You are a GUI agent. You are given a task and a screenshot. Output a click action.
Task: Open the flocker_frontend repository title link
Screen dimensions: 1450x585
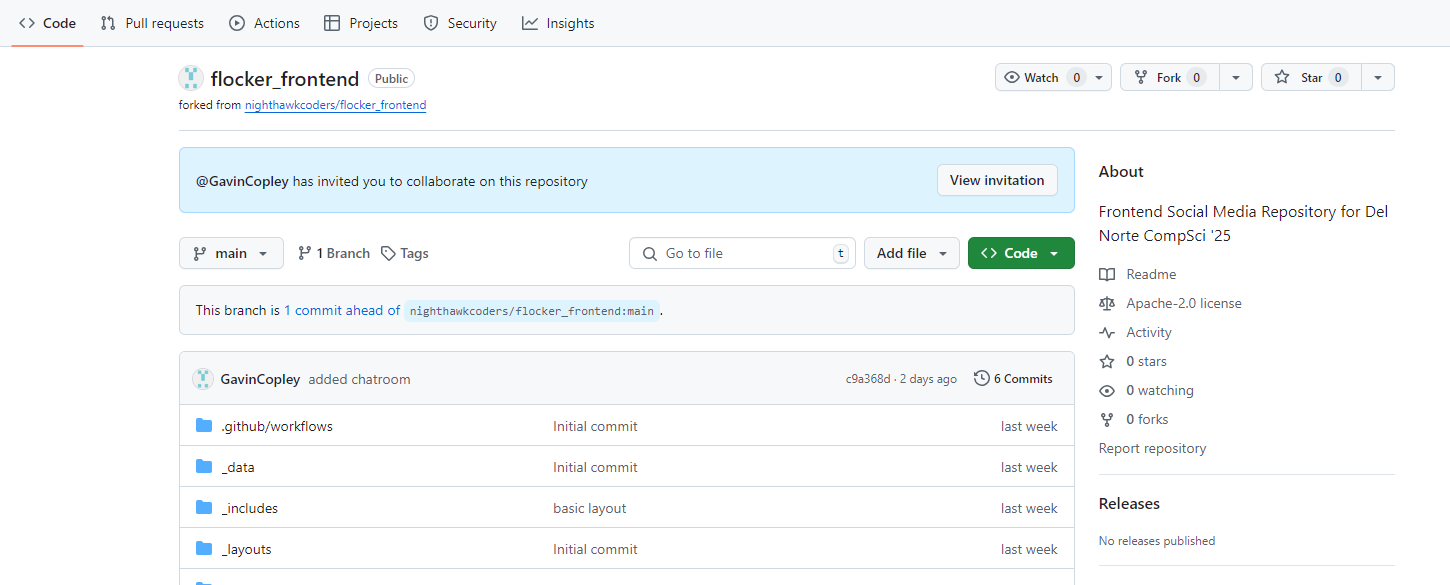tap(285, 79)
